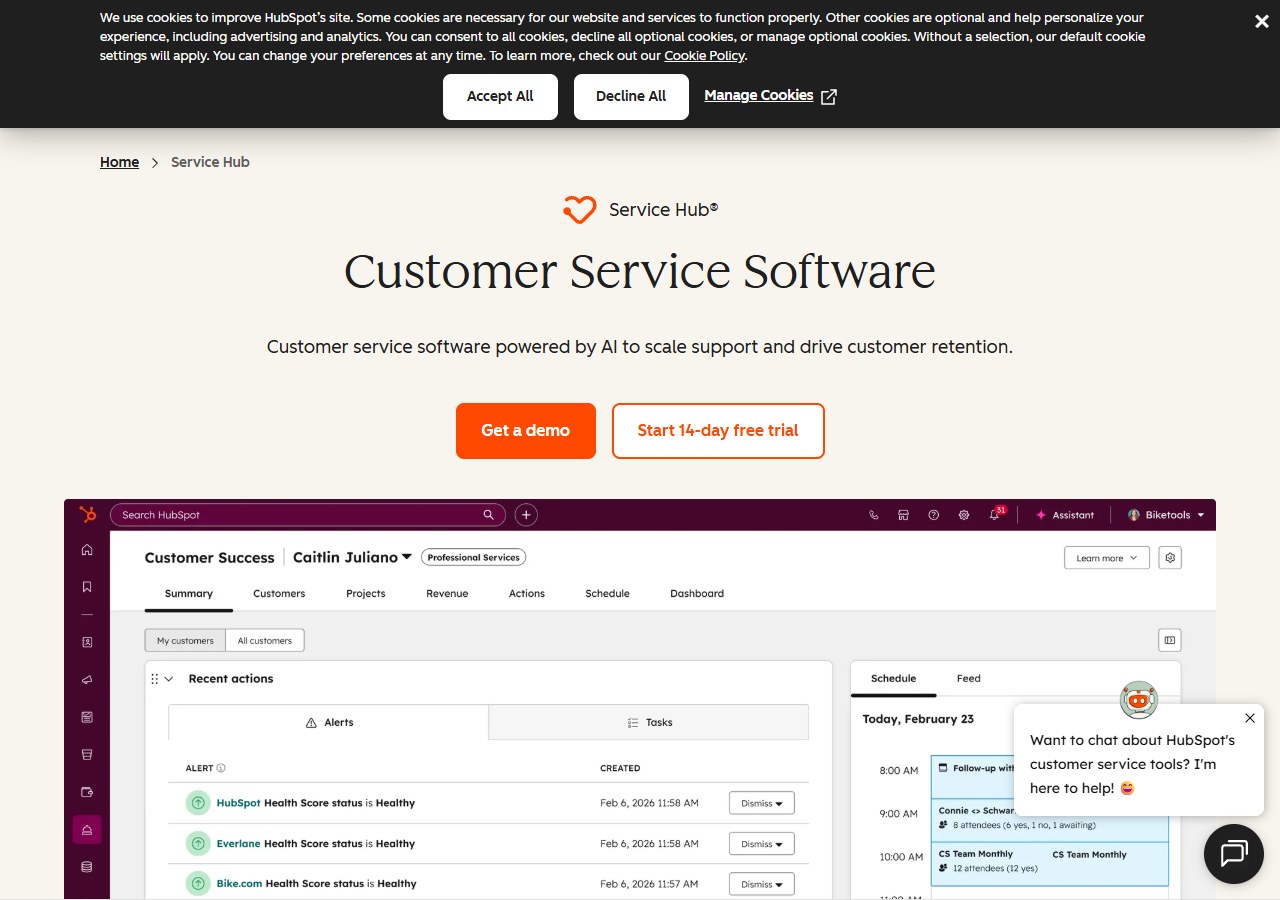The image size is (1280, 900).
Task: Switch to the Dashboard tab
Action: [x=697, y=593]
